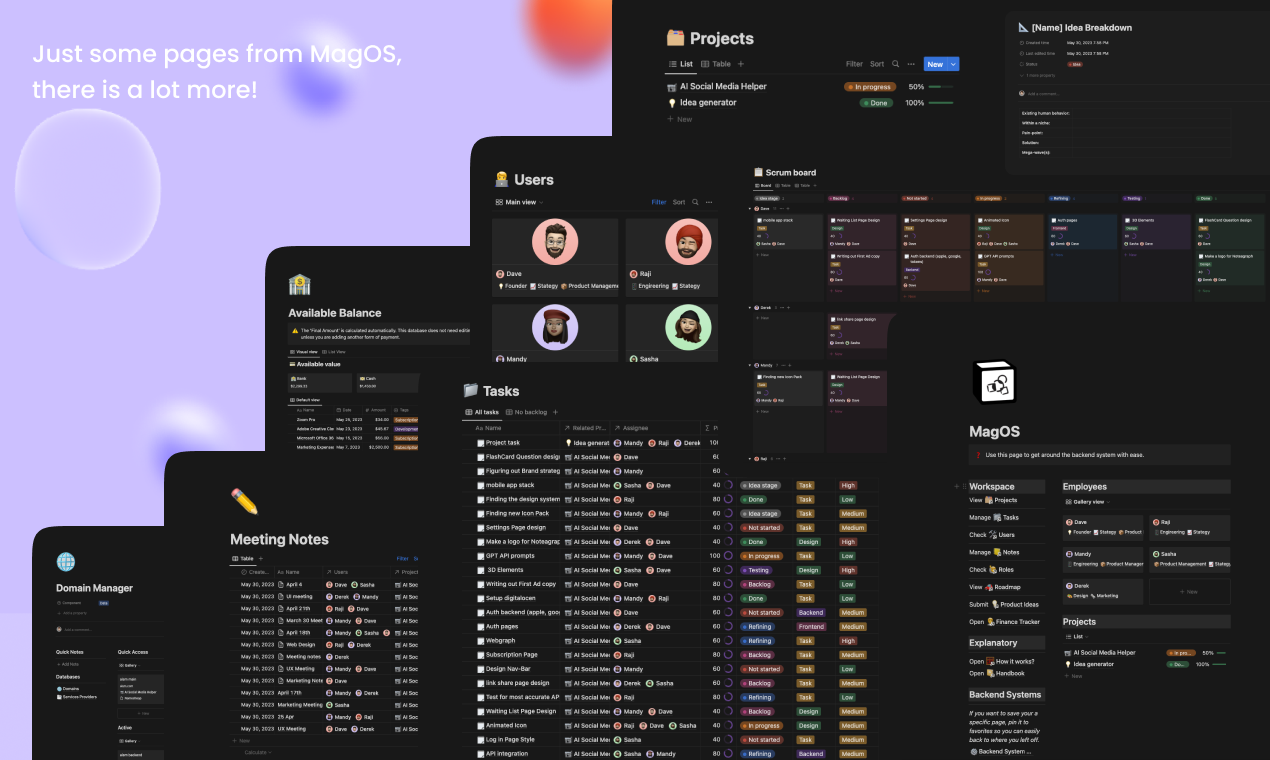Screen dimensions: 1270x760
Task: Select the Table tab in Meeting Notes
Action: pyautogui.click(x=242, y=558)
